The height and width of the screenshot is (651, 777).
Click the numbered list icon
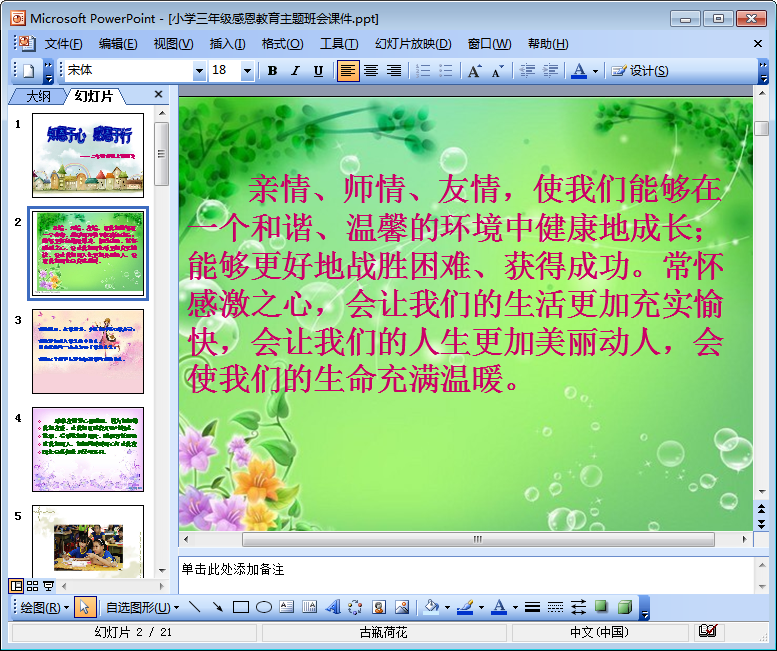423,71
